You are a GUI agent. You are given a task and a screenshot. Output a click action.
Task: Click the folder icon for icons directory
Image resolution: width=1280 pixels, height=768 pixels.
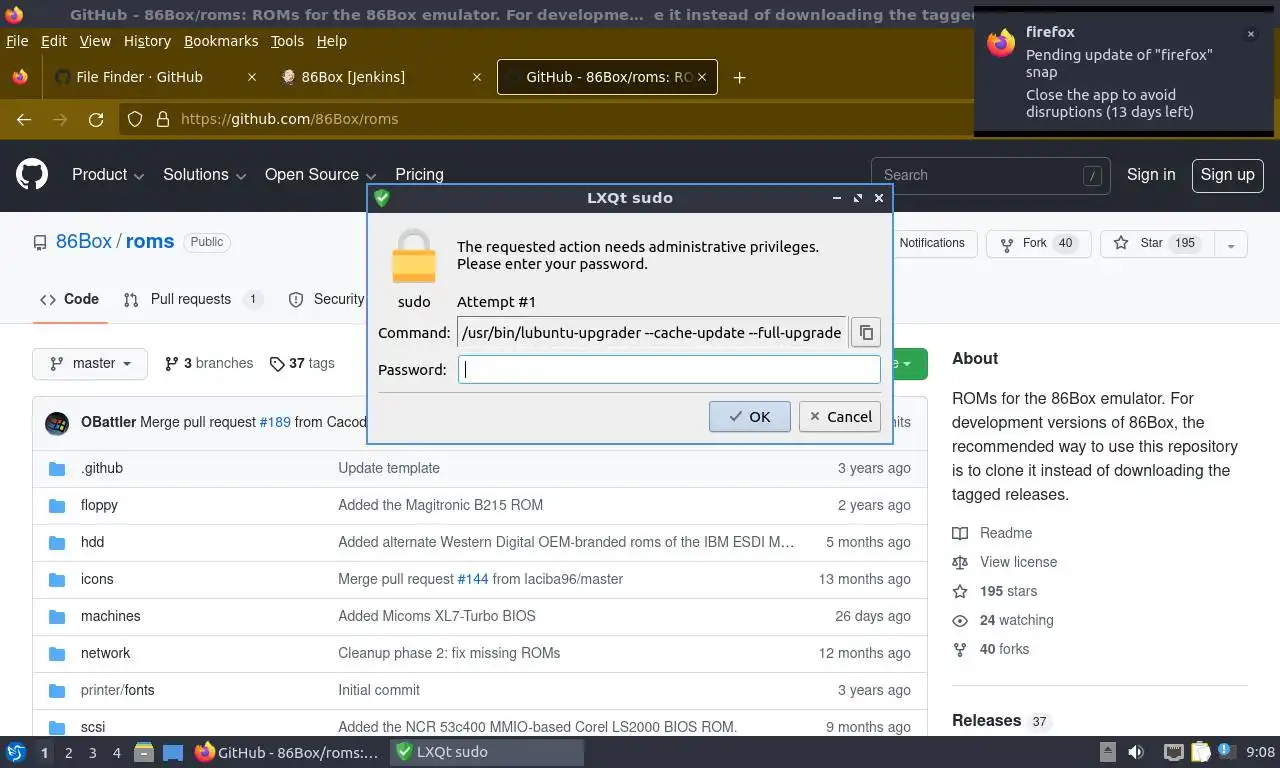click(57, 579)
